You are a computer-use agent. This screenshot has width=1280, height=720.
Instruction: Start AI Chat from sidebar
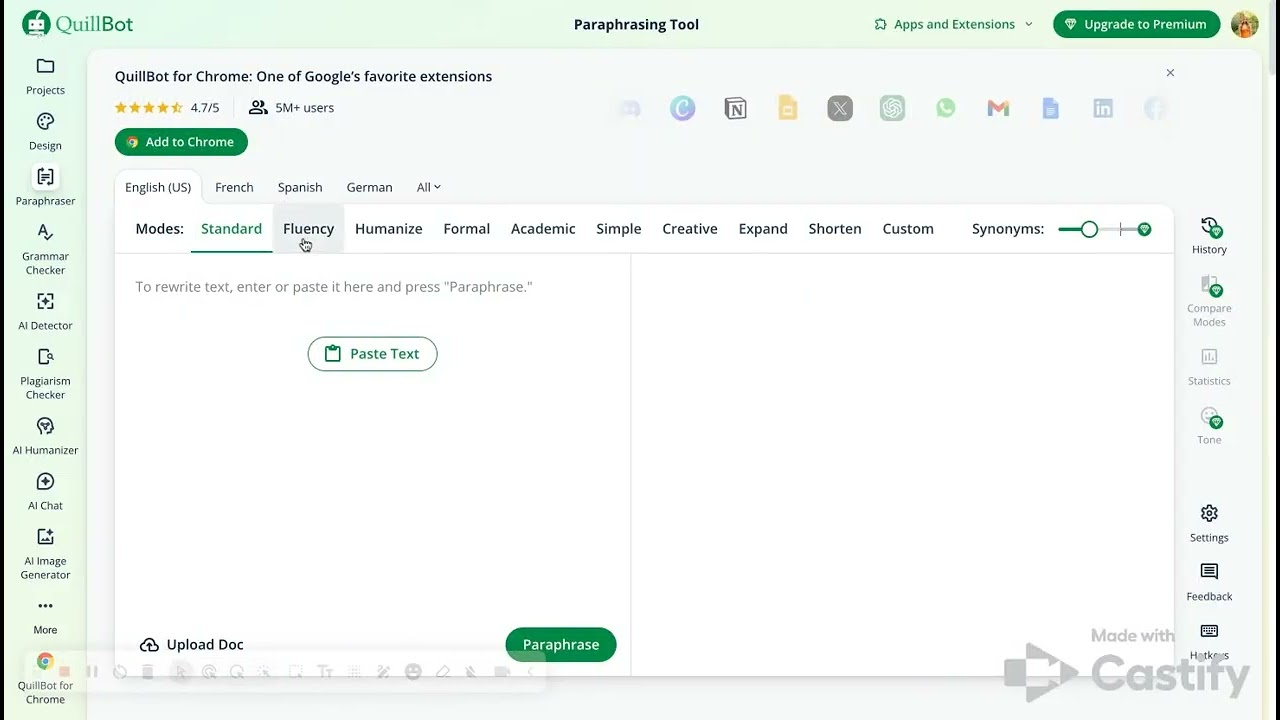(x=45, y=492)
